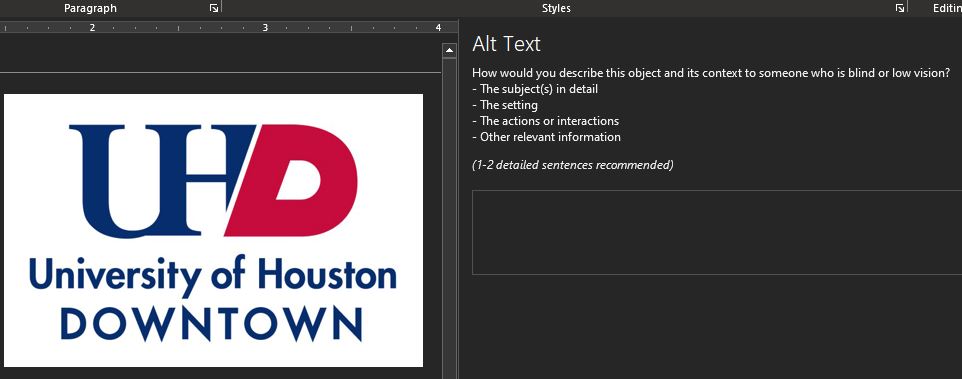Click the Styles group label in ribbon
This screenshot has height=379, width=962.
[x=556, y=8]
